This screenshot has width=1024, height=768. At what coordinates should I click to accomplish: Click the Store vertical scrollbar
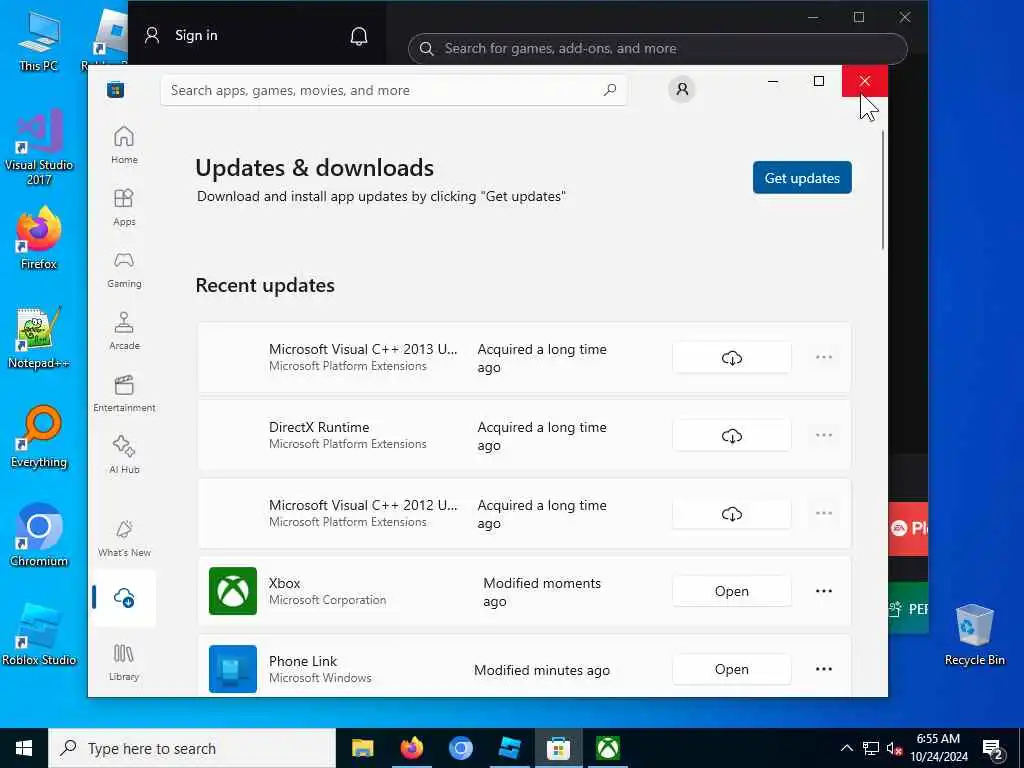[883, 189]
